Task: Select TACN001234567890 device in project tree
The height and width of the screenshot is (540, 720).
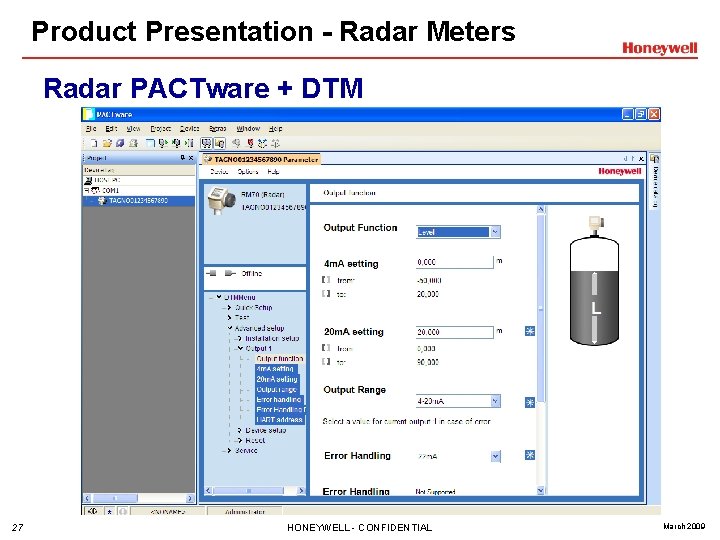Action: click(x=138, y=201)
